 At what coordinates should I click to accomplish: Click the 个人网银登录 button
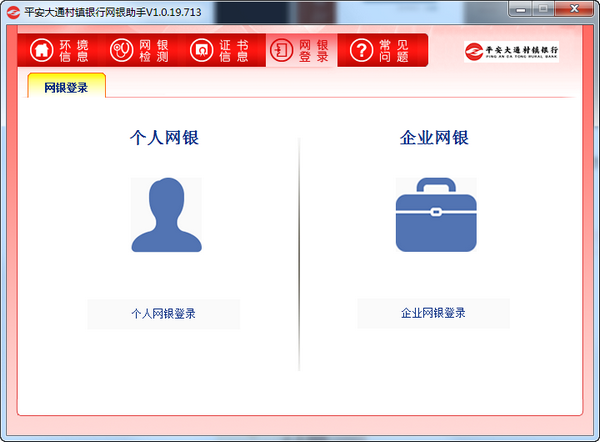click(164, 314)
